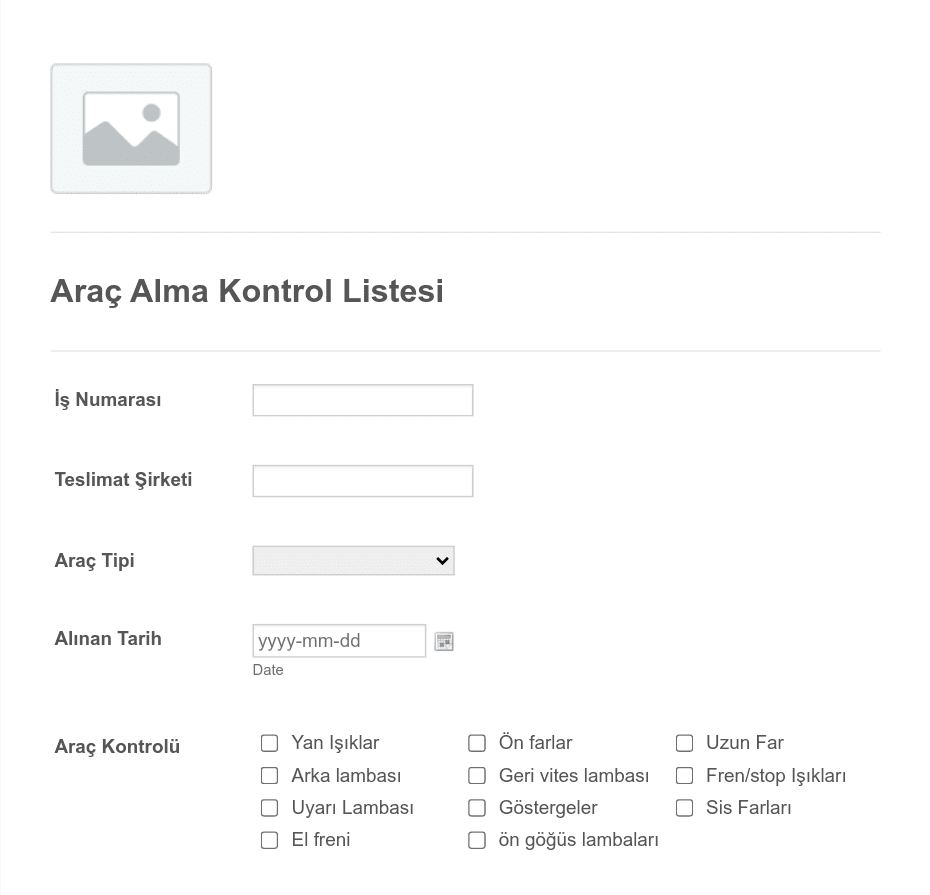This screenshot has width=930, height=895.
Task: Check the Yan Işıklar checkbox
Action: click(269, 743)
